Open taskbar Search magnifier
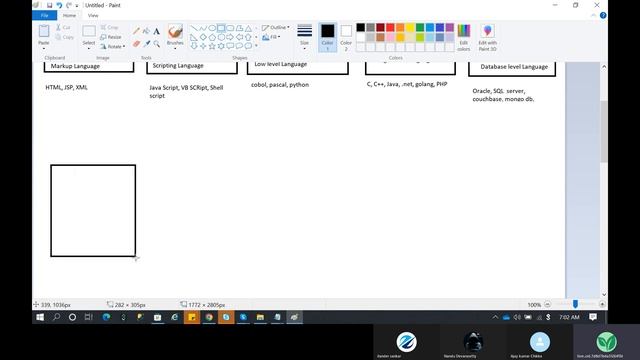 click(56, 317)
